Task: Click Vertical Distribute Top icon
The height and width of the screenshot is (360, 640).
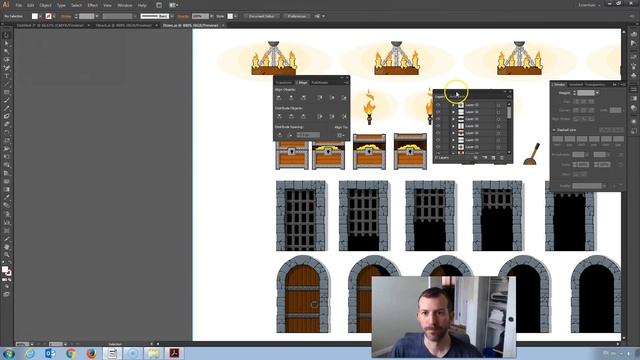Action: click(x=279, y=117)
